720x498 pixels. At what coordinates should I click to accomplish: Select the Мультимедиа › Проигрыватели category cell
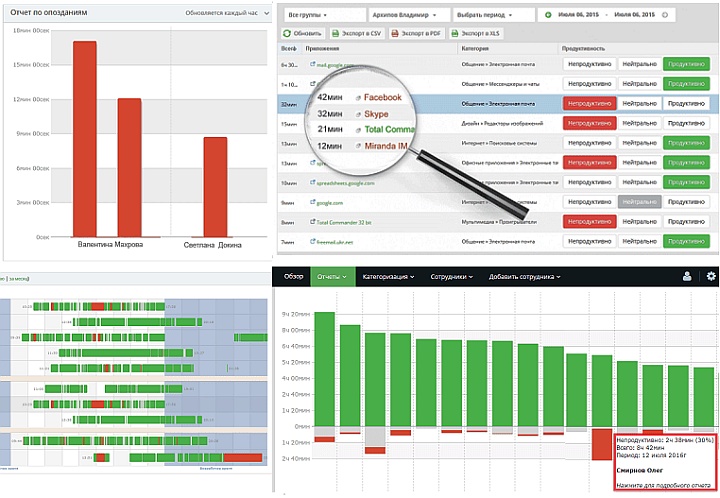point(499,222)
